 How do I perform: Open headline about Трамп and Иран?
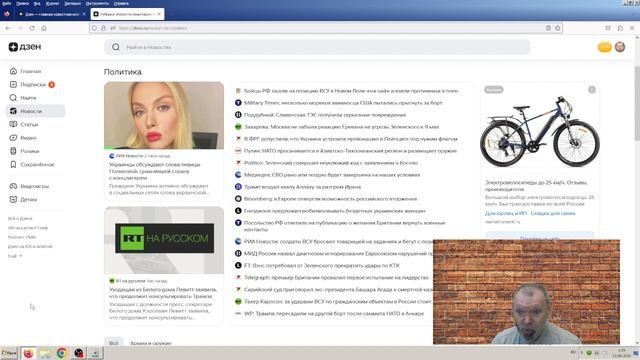[x=302, y=187]
